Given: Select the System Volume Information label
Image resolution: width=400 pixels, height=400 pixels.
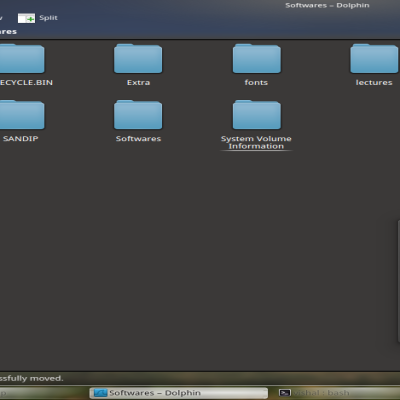Looking at the screenshot, I should [256, 142].
